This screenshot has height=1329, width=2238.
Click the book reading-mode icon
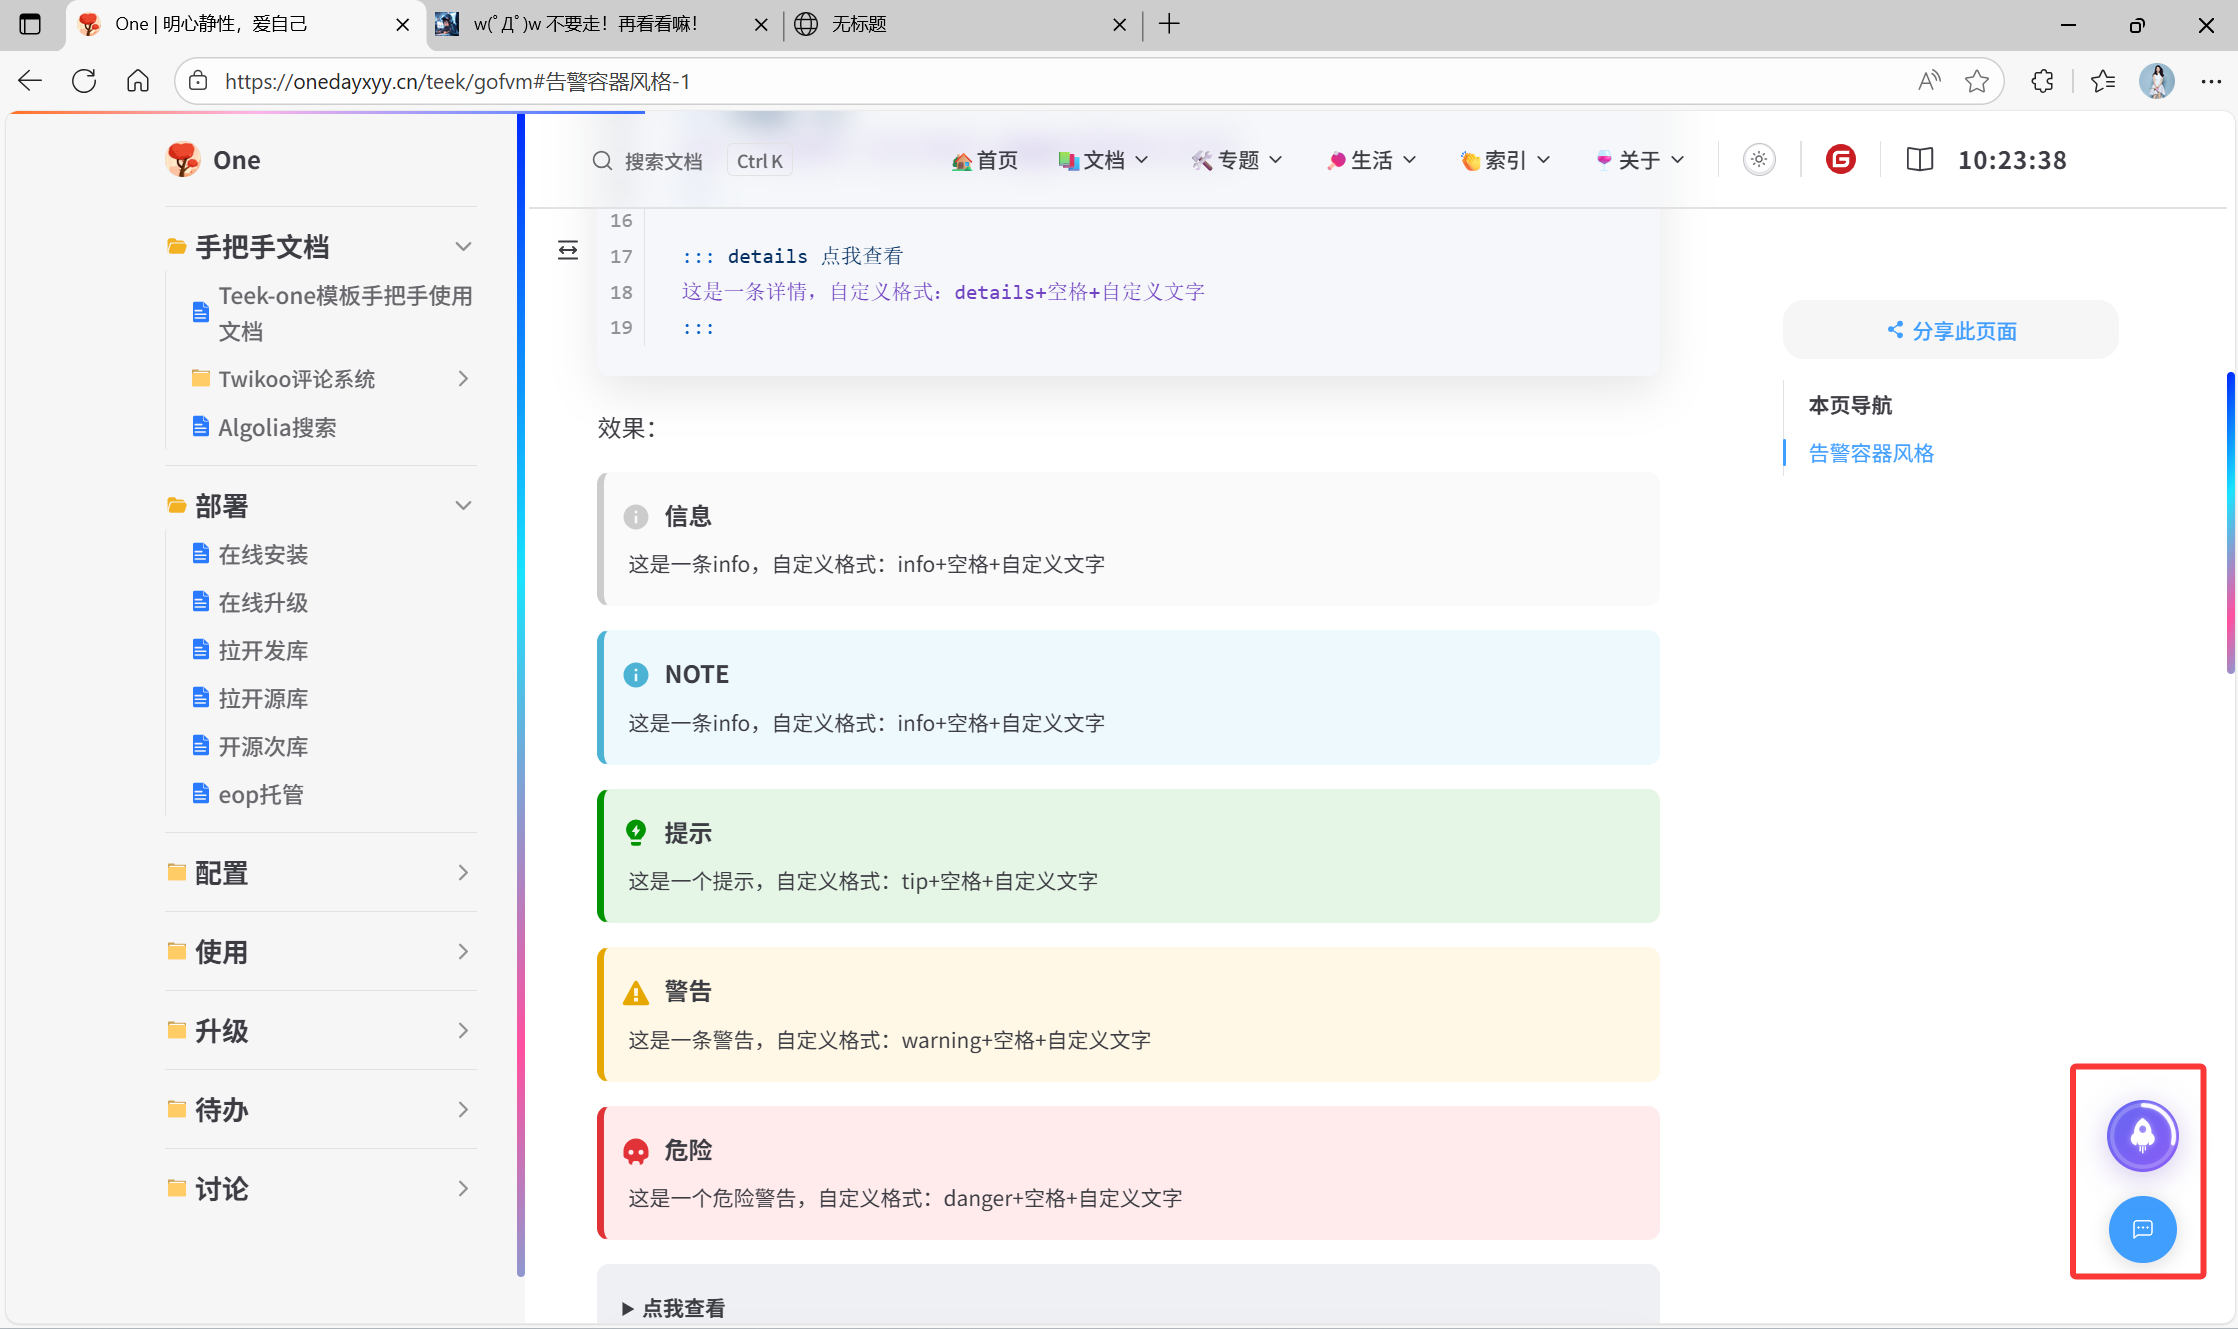[x=1919, y=160]
